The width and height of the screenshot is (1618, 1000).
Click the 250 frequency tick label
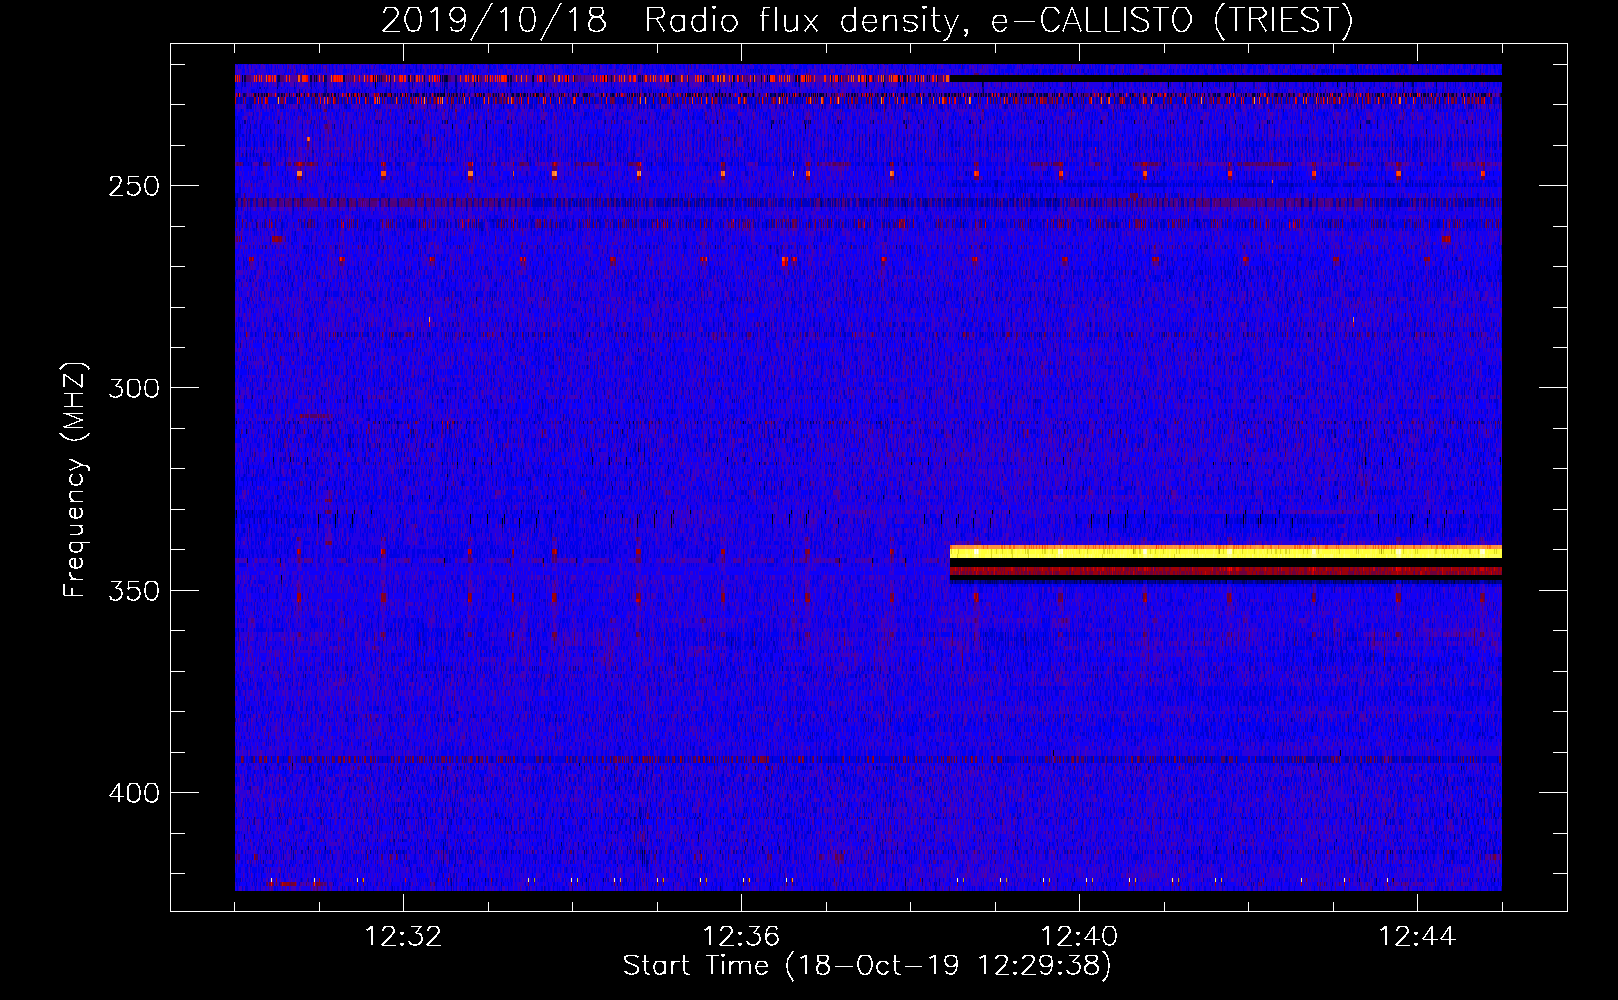click(x=134, y=187)
